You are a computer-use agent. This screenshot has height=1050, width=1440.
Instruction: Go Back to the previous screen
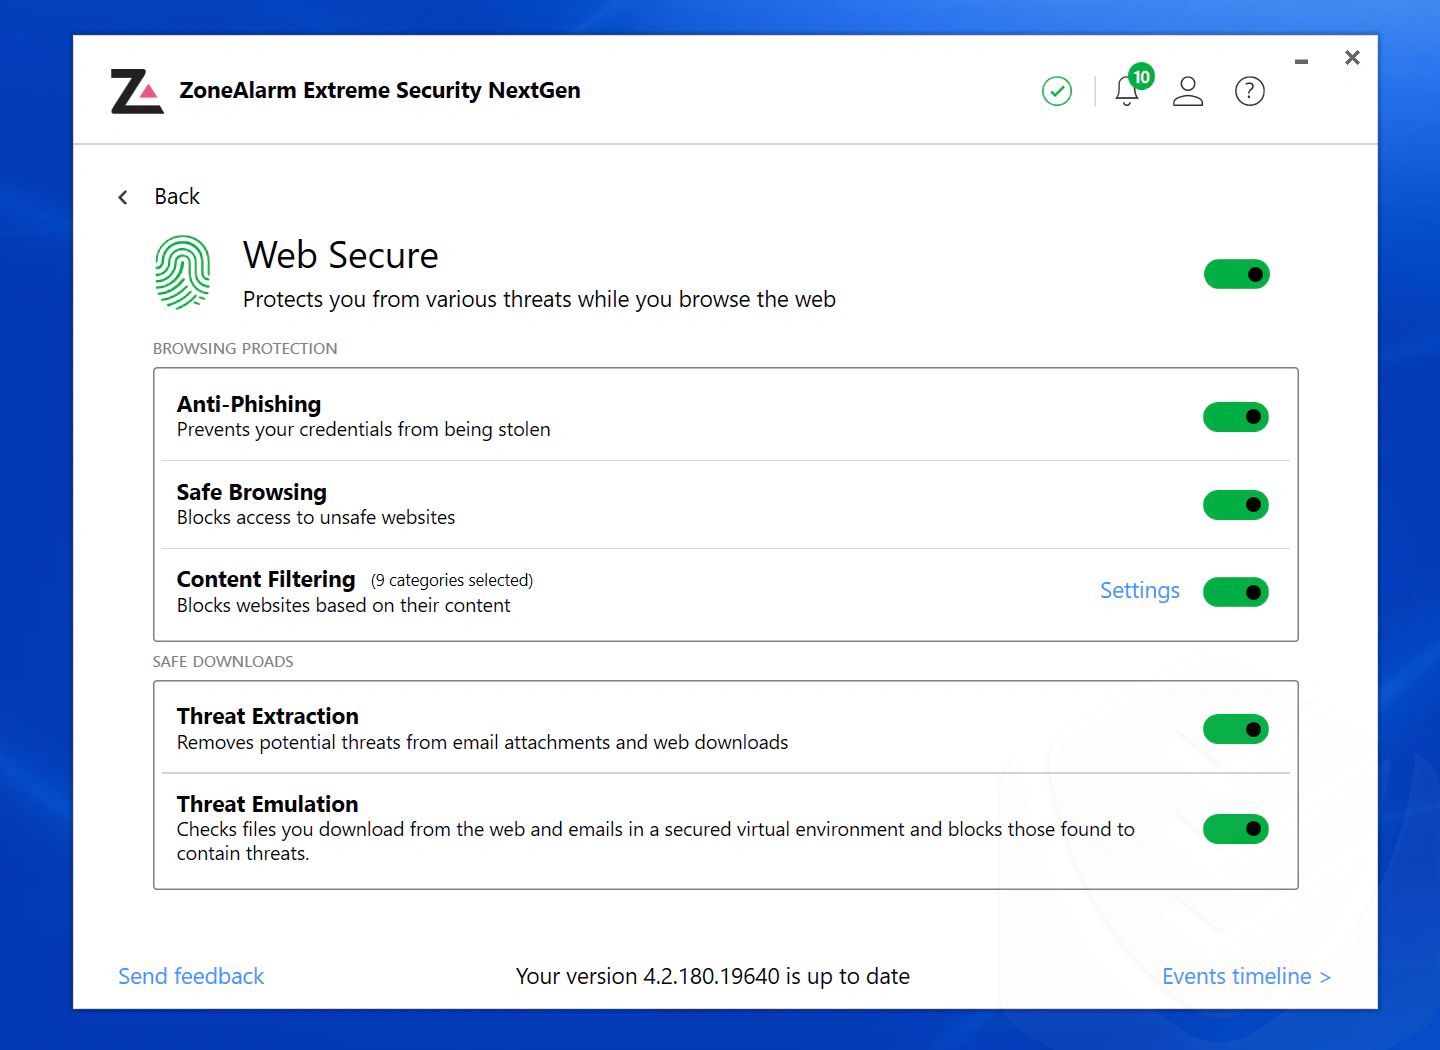point(177,196)
